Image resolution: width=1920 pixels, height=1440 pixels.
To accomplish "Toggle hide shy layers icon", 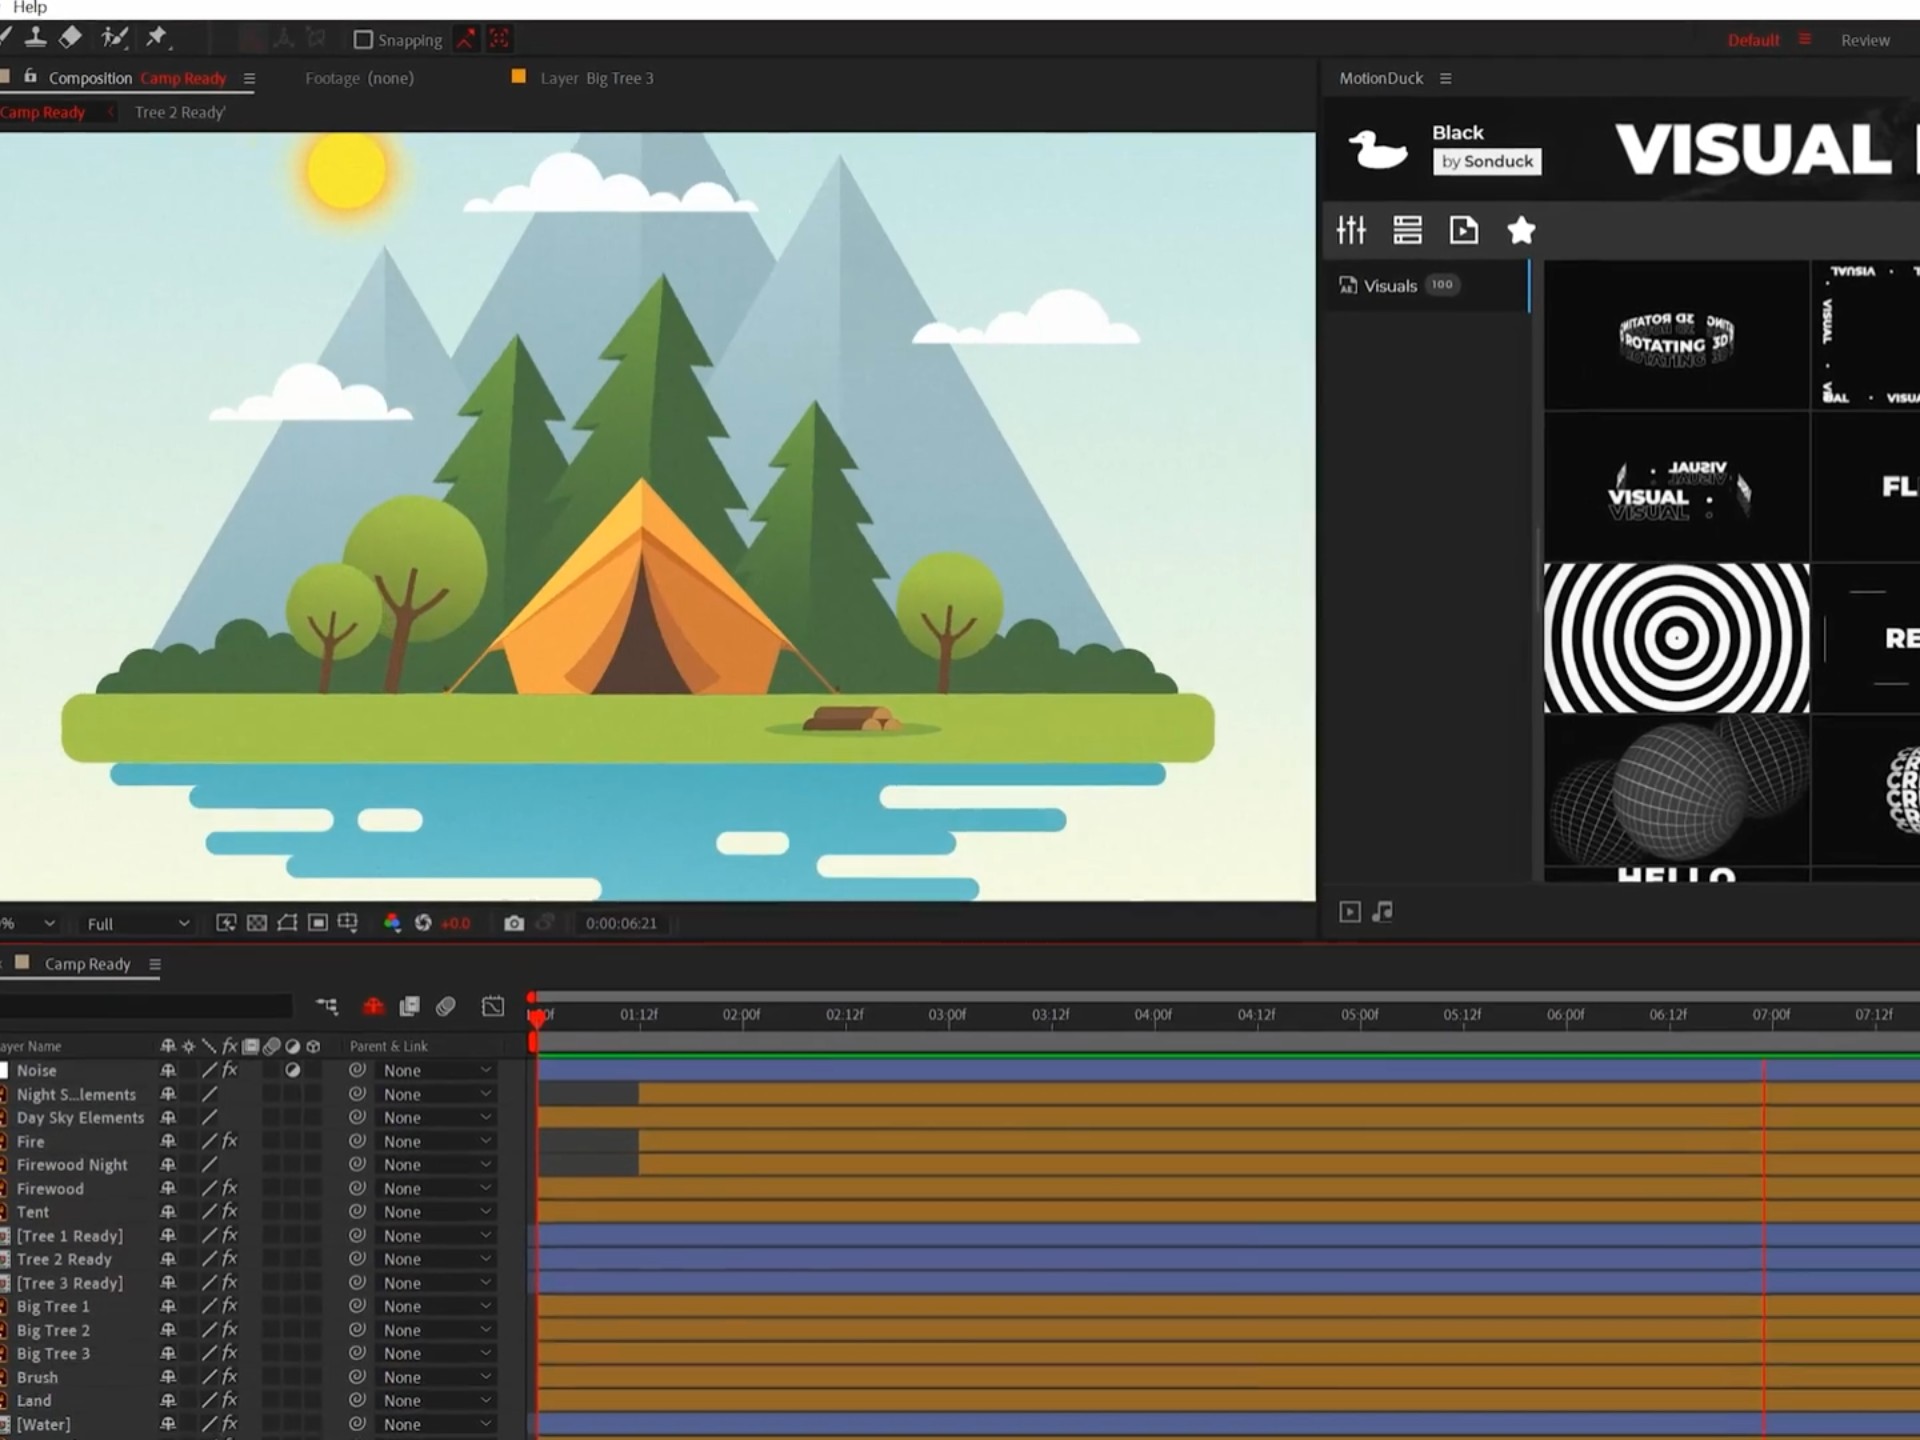I will coord(373,1006).
